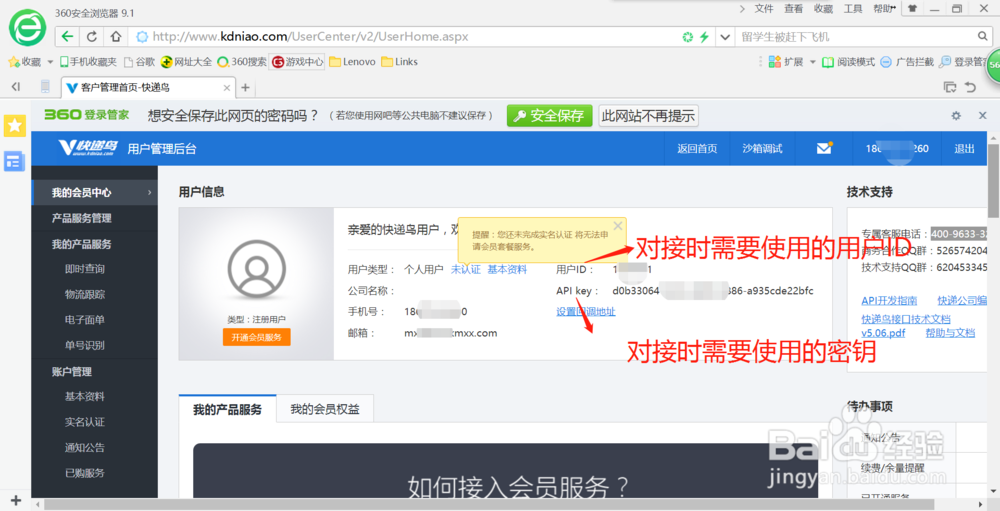
Task: Open the 查看 menu
Action: pyautogui.click(x=793, y=9)
